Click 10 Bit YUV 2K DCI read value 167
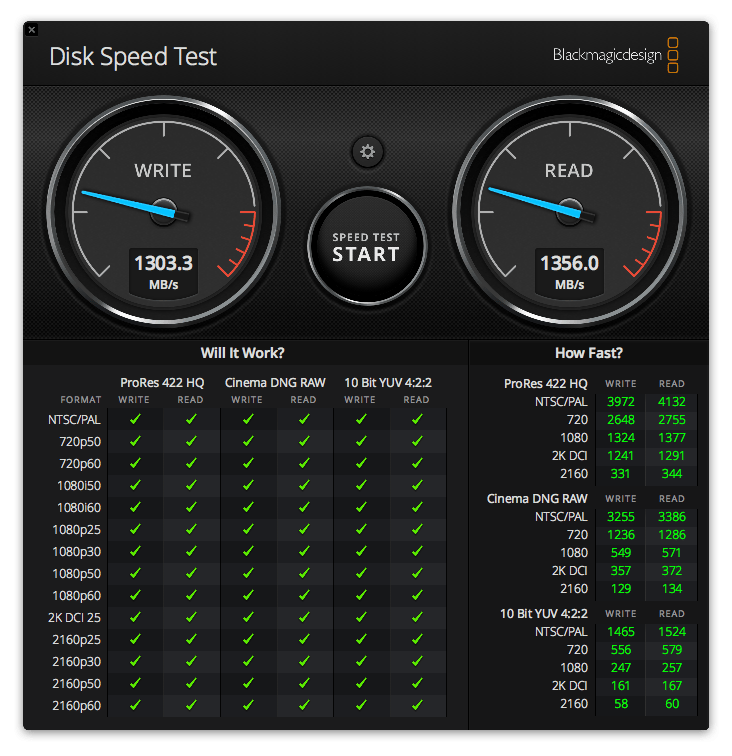This screenshot has width=732, height=756. [672, 686]
